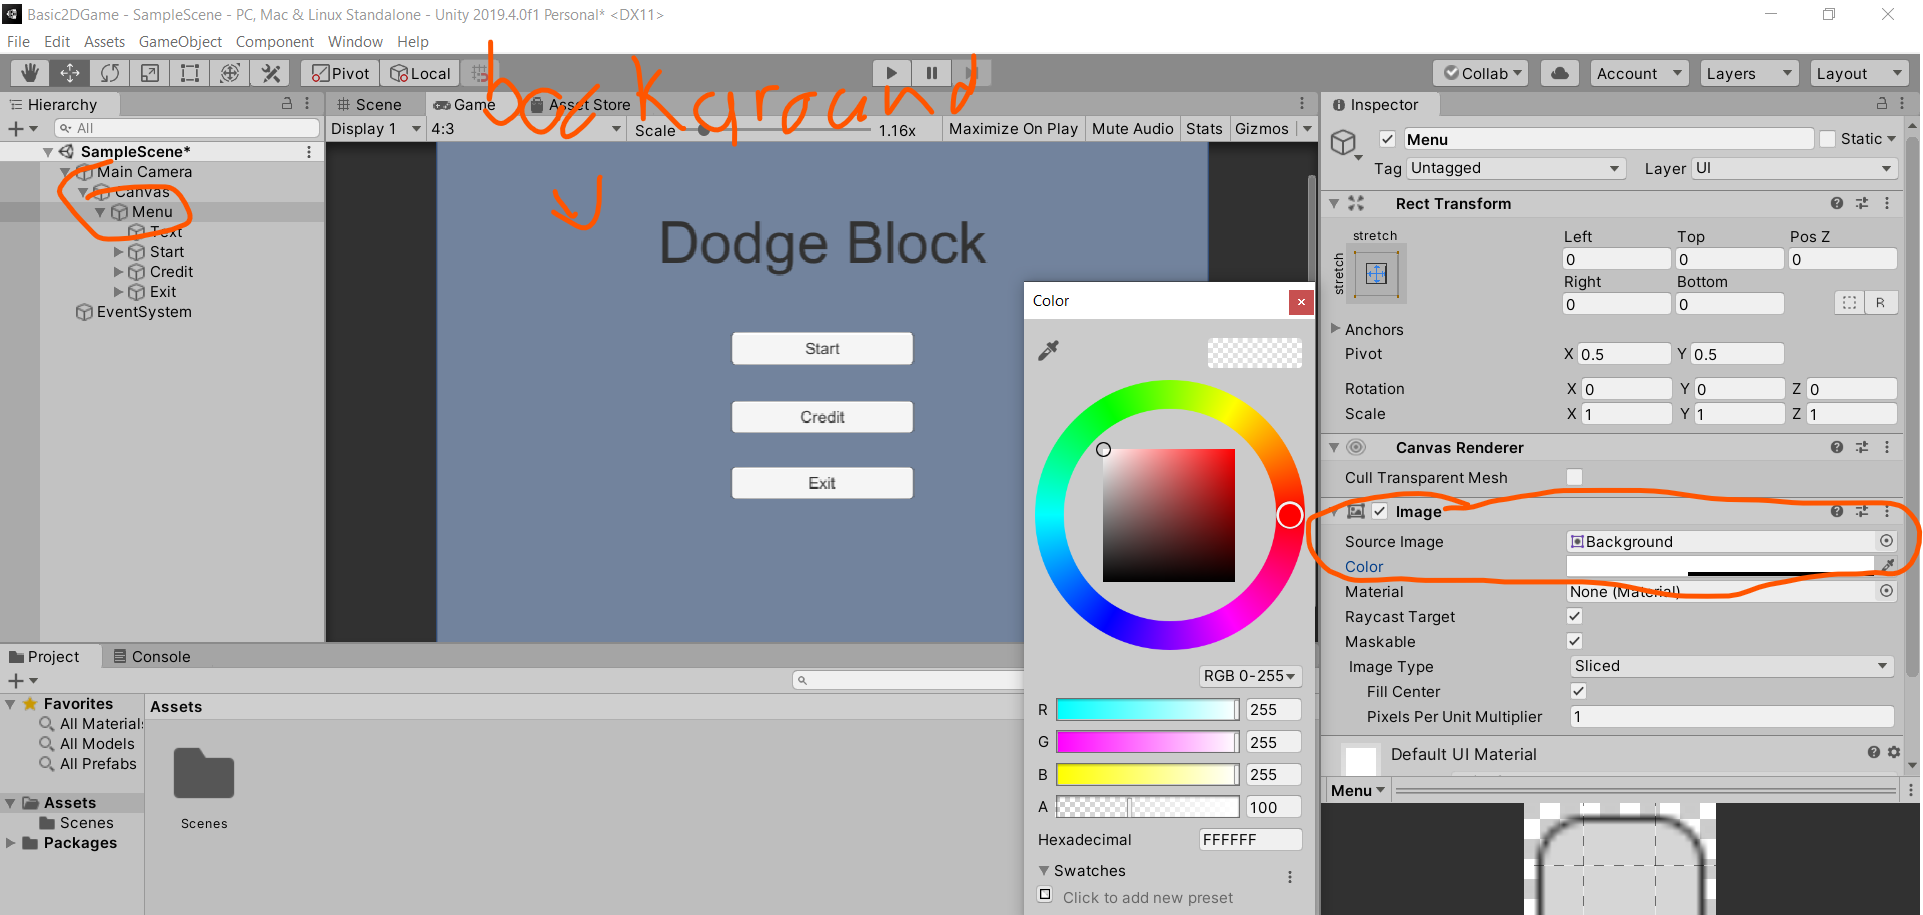Select the Rect Transform tool
Viewport: 1923px width, 915px height.
click(189, 72)
